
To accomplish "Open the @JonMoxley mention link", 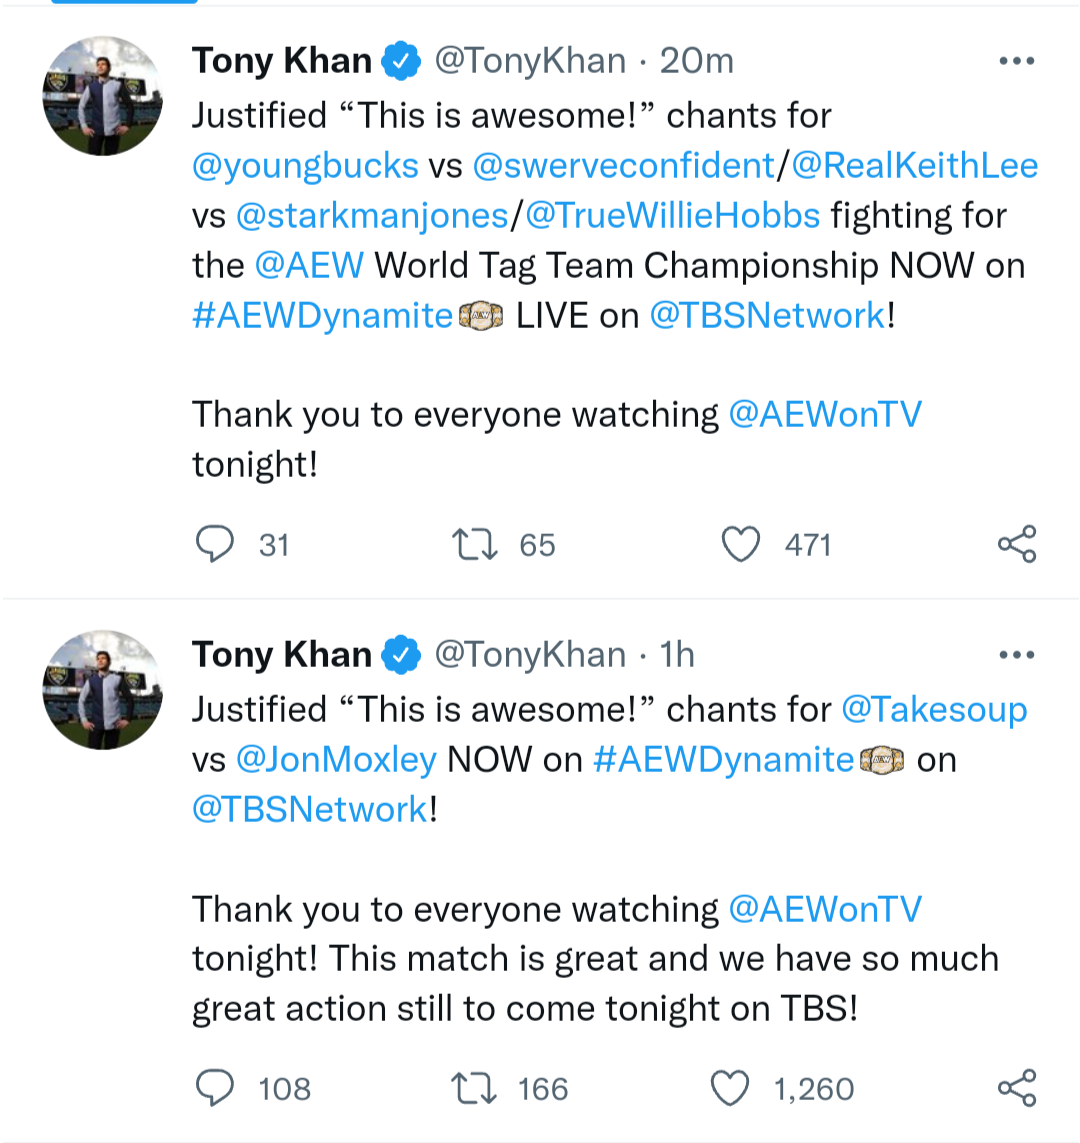I will 336,760.
